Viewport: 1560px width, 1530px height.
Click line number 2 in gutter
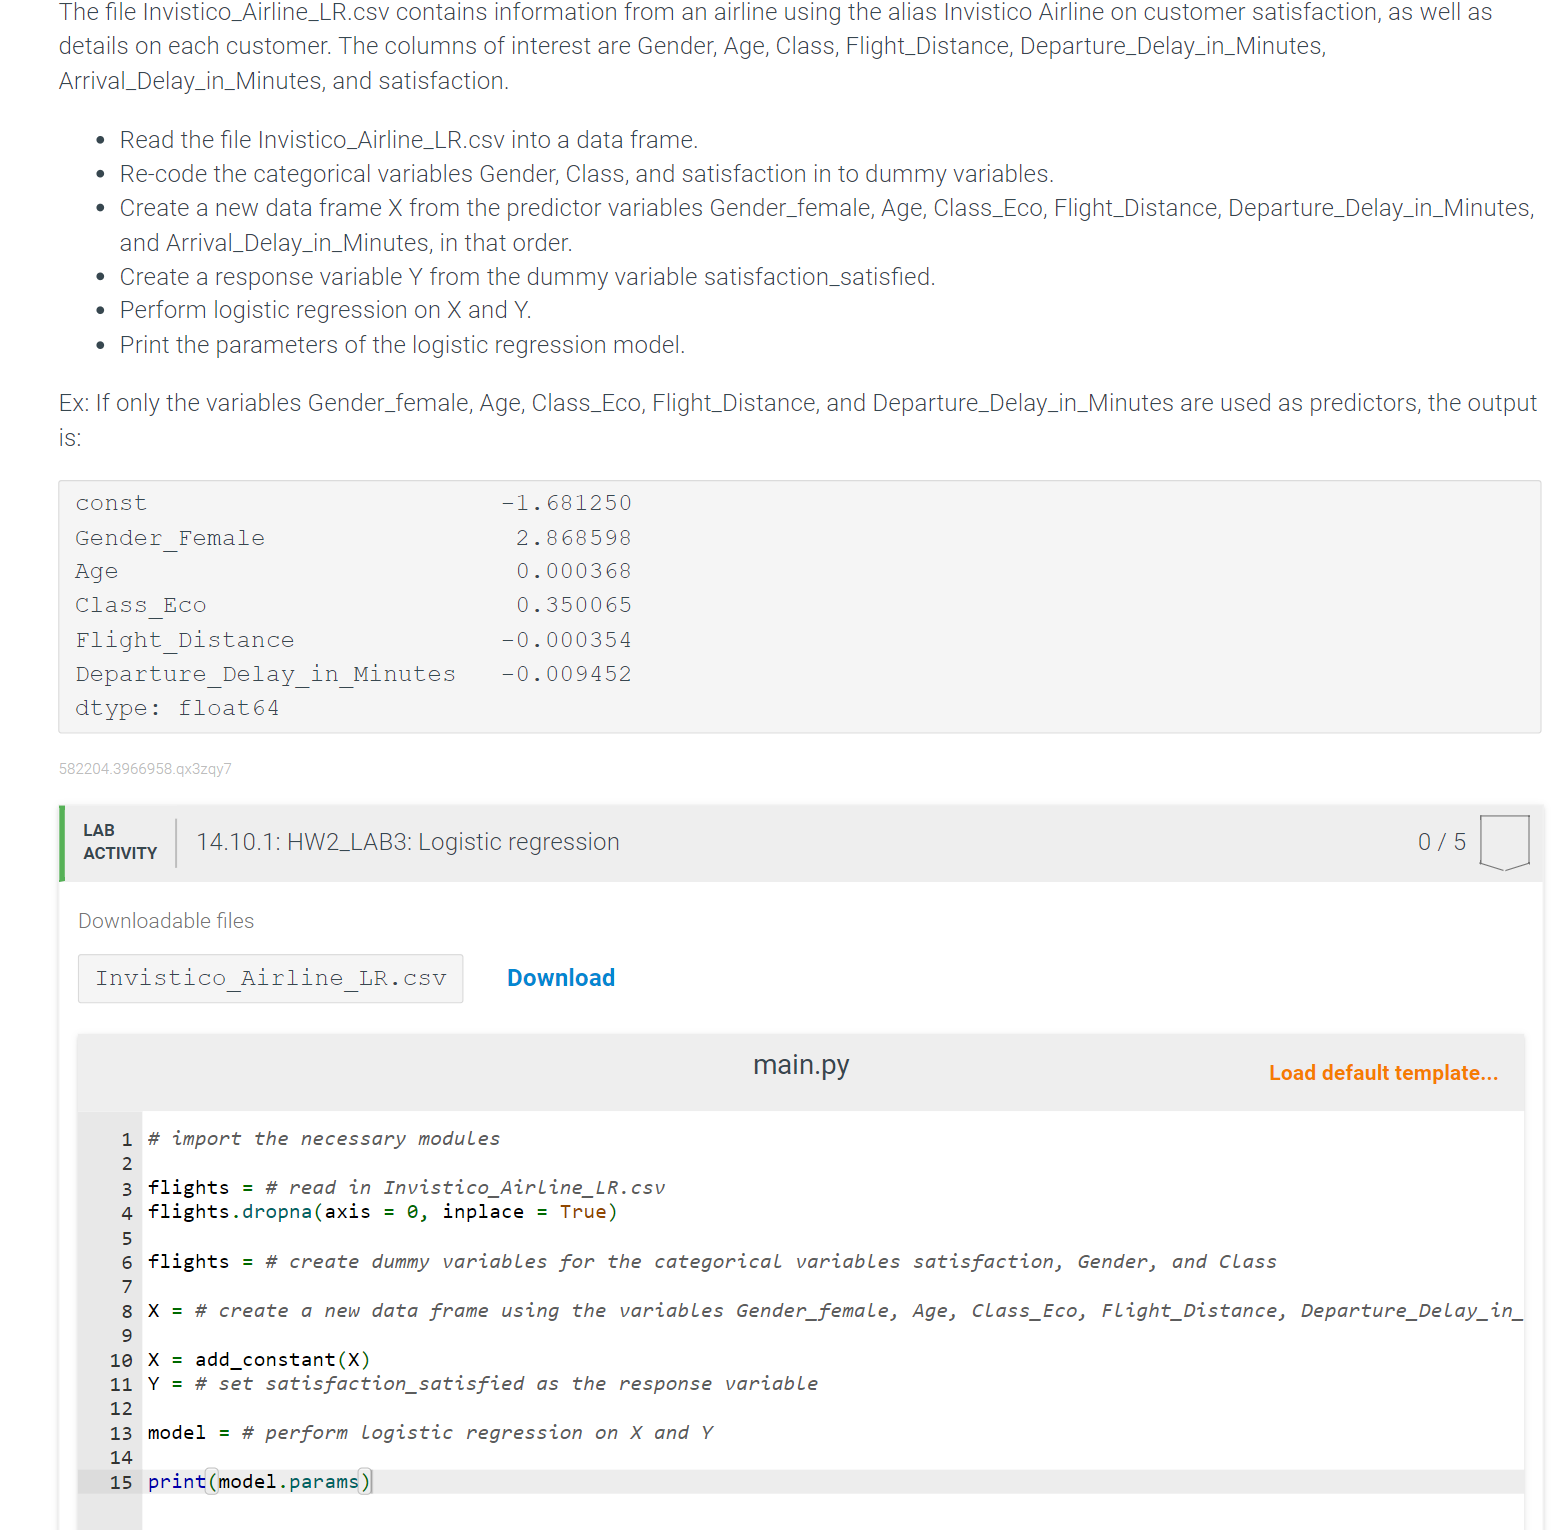127,1163
